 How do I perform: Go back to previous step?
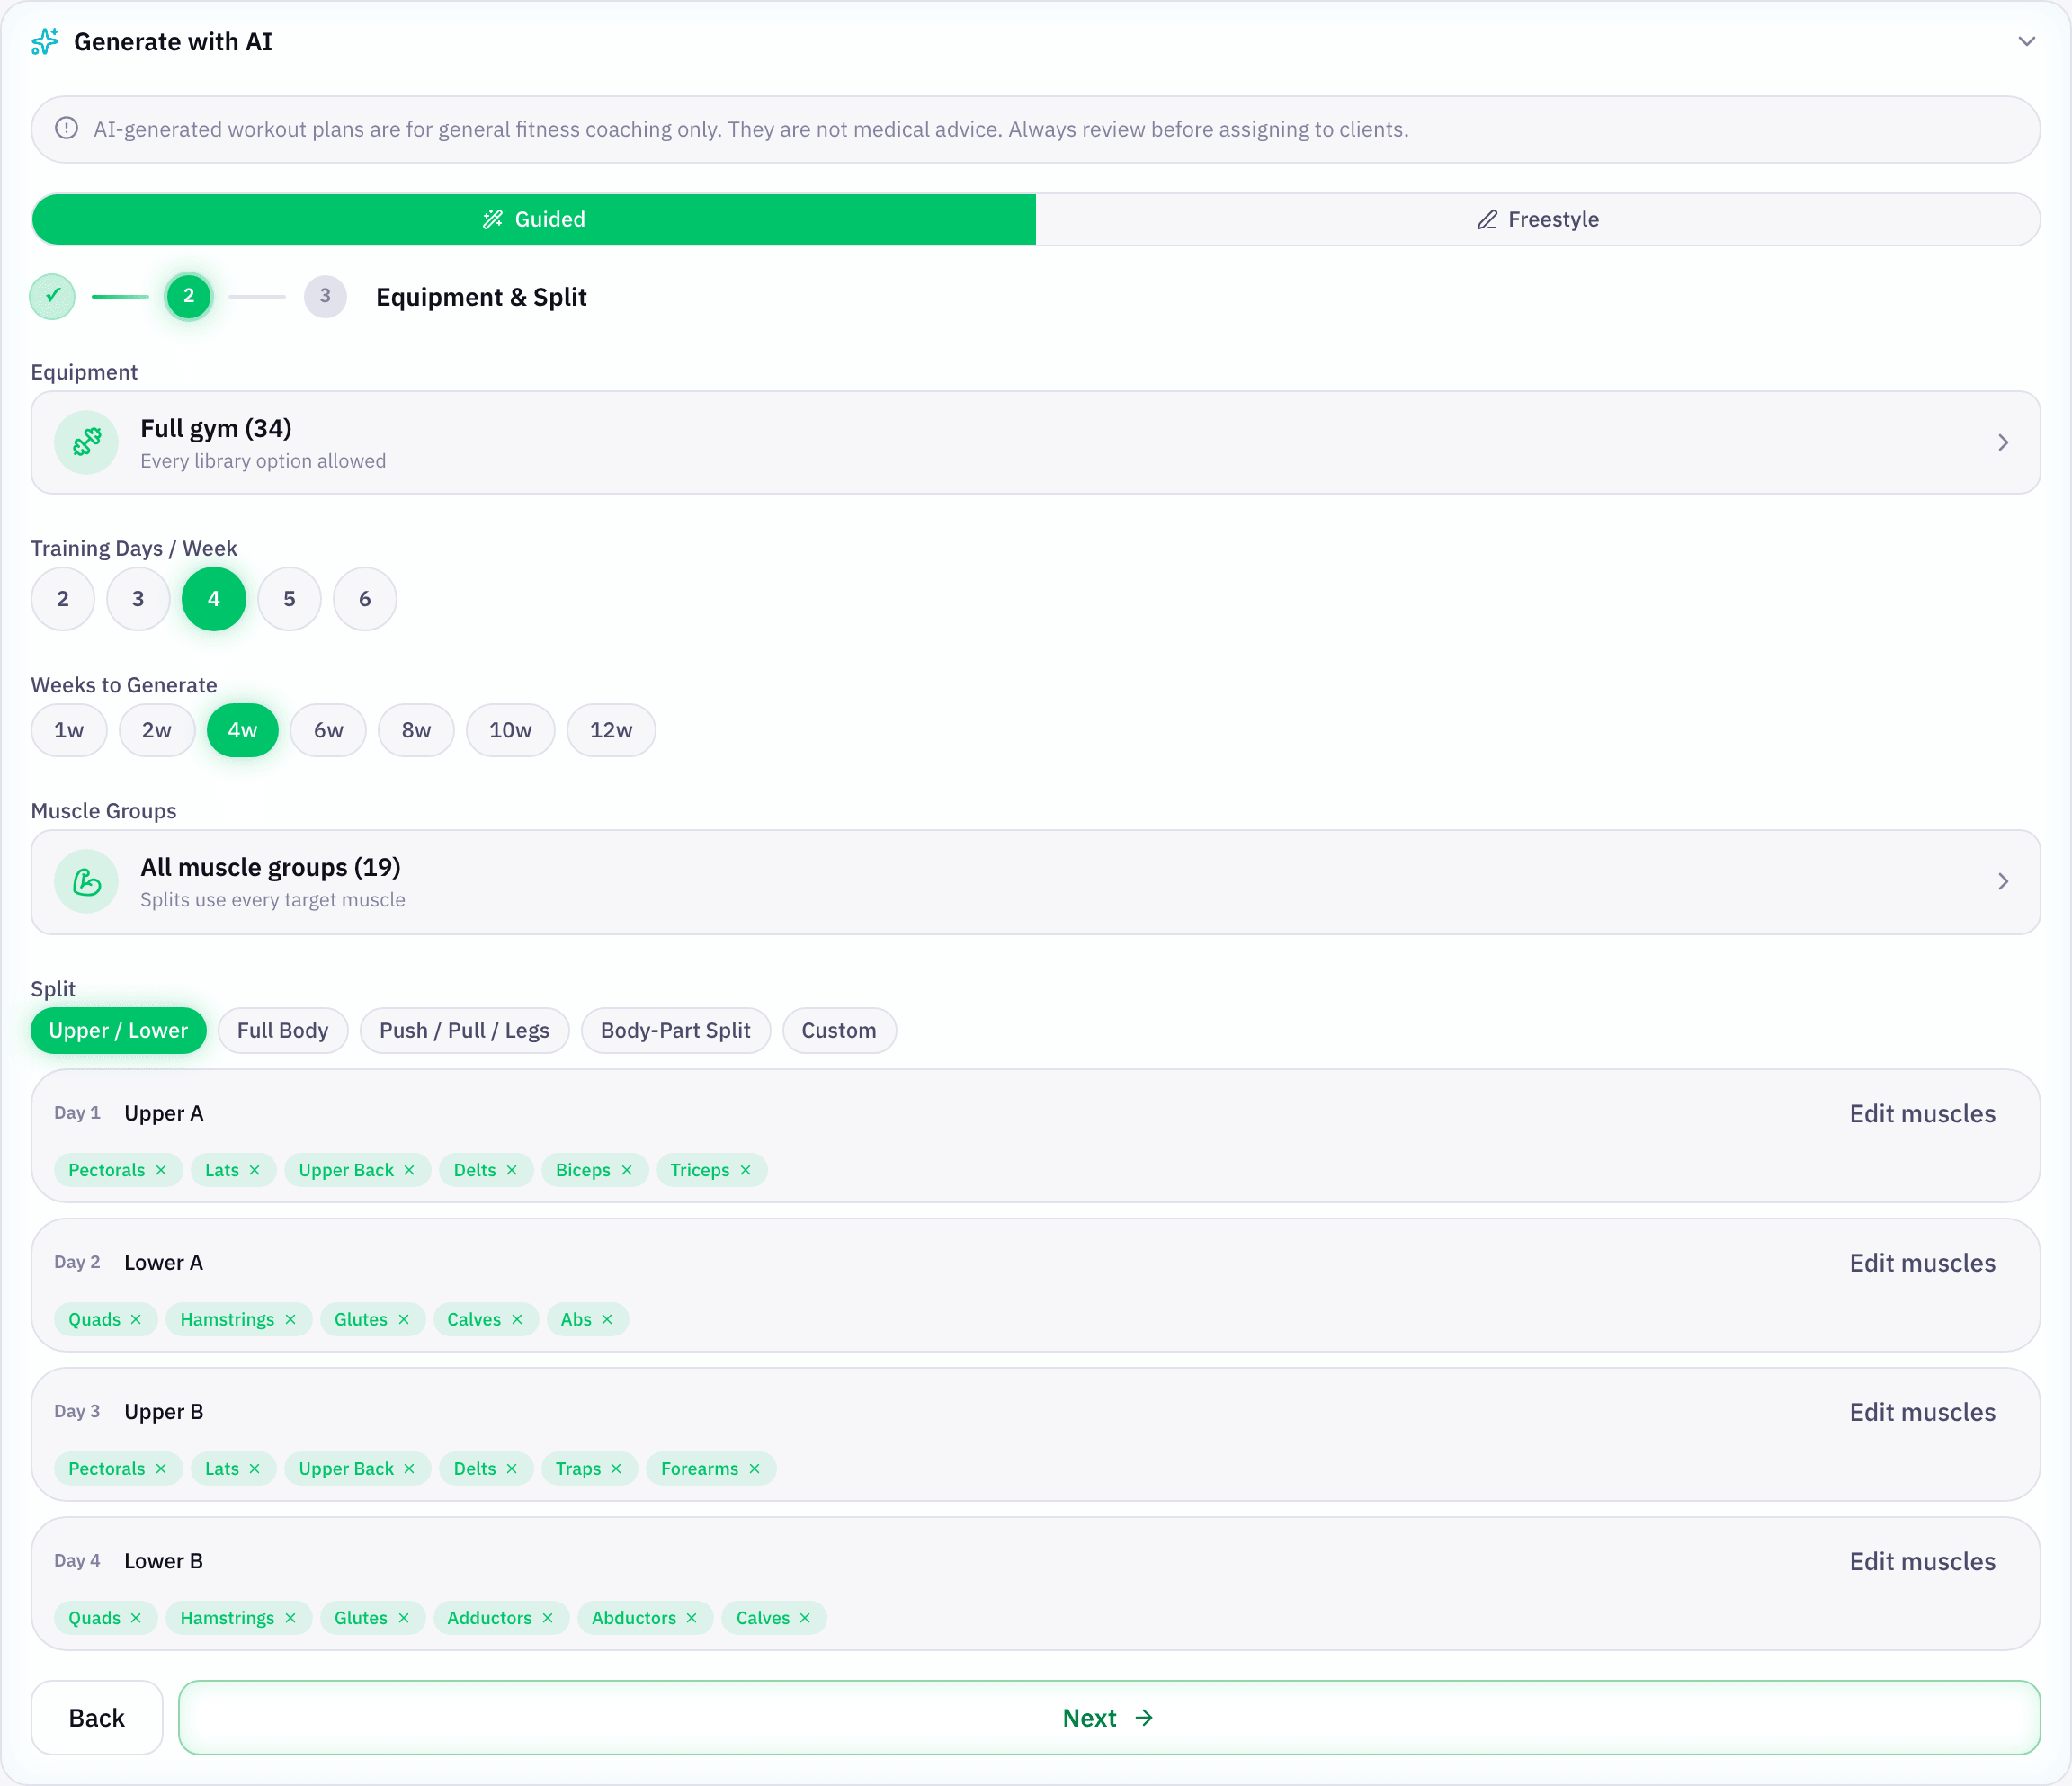pyautogui.click(x=97, y=1718)
